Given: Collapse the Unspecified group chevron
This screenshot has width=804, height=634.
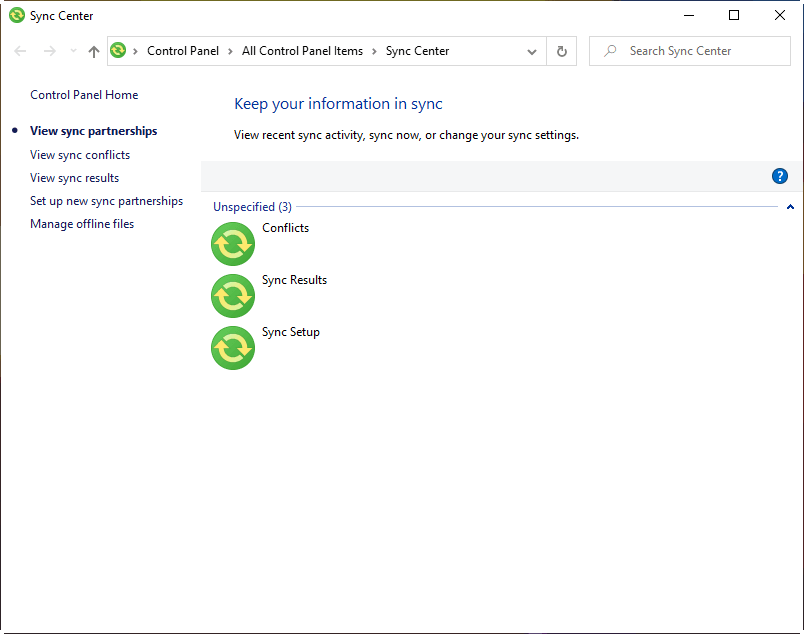Looking at the screenshot, I should point(790,207).
